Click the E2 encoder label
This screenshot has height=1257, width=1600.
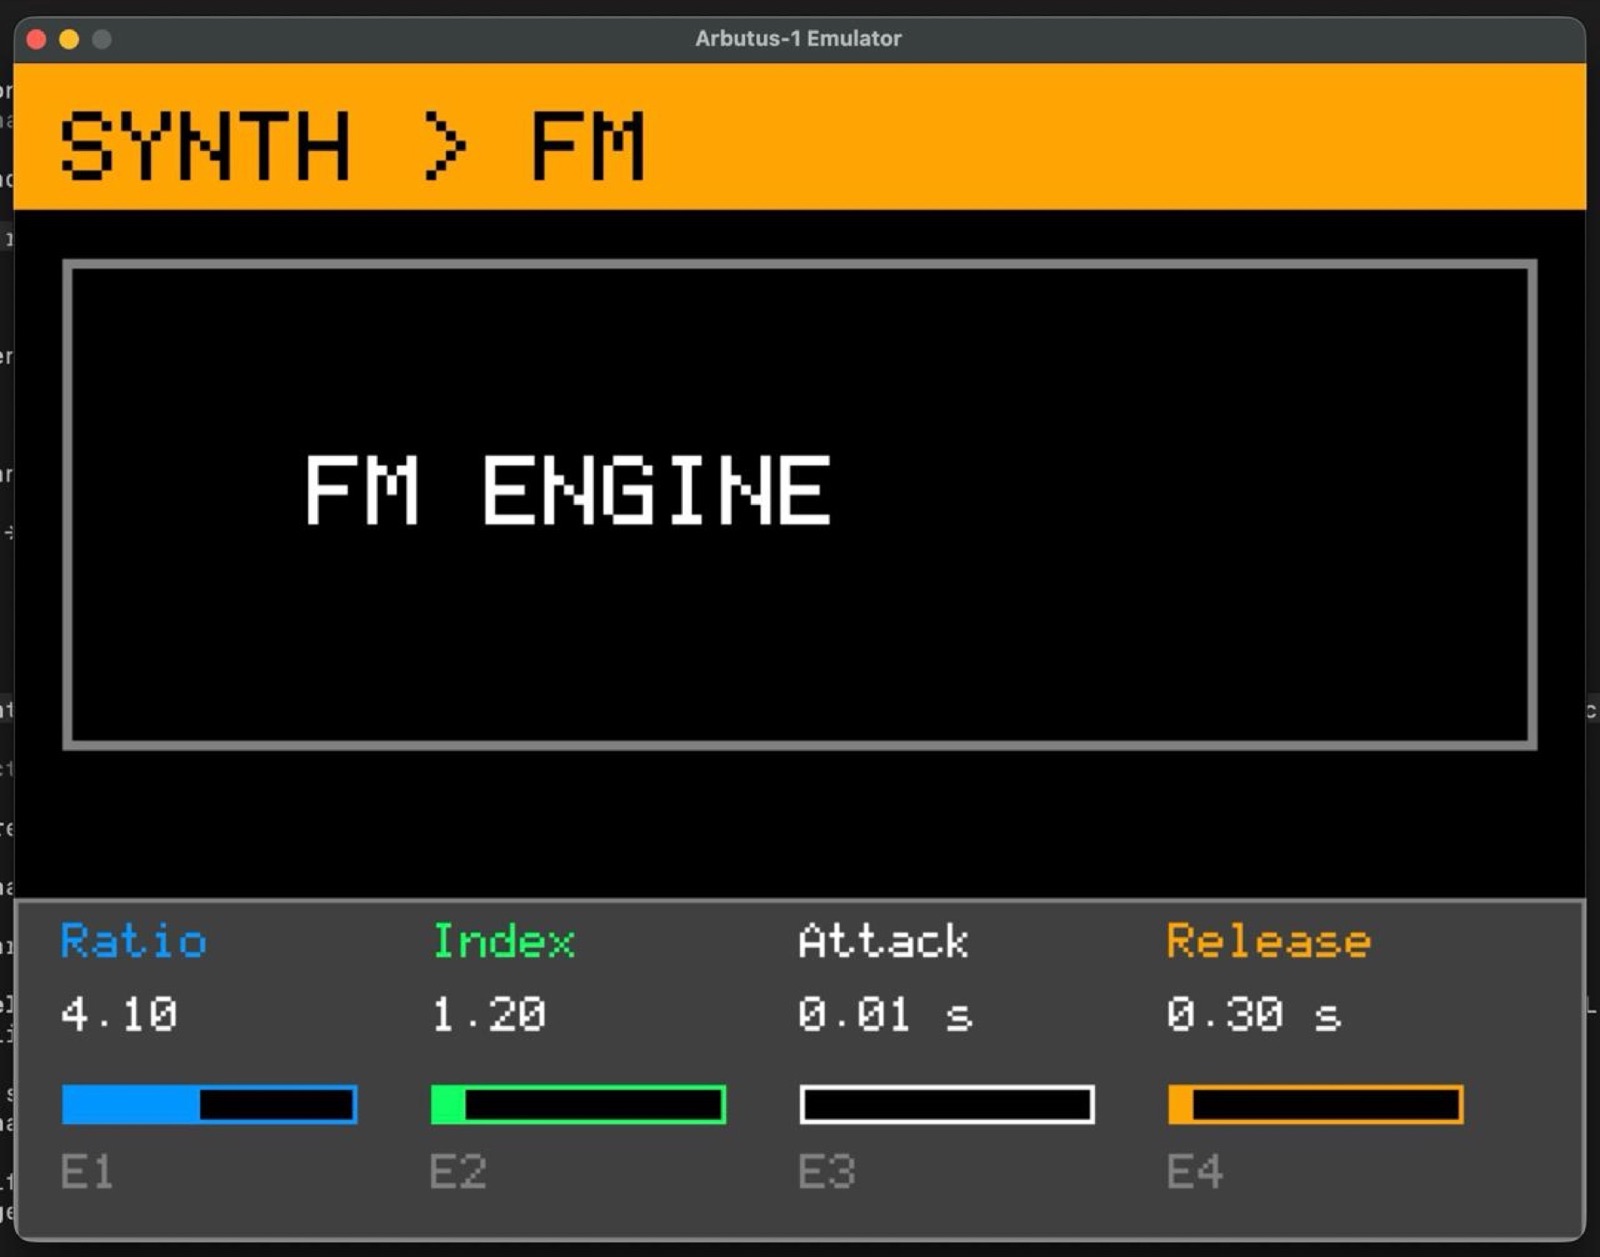pos(458,1172)
